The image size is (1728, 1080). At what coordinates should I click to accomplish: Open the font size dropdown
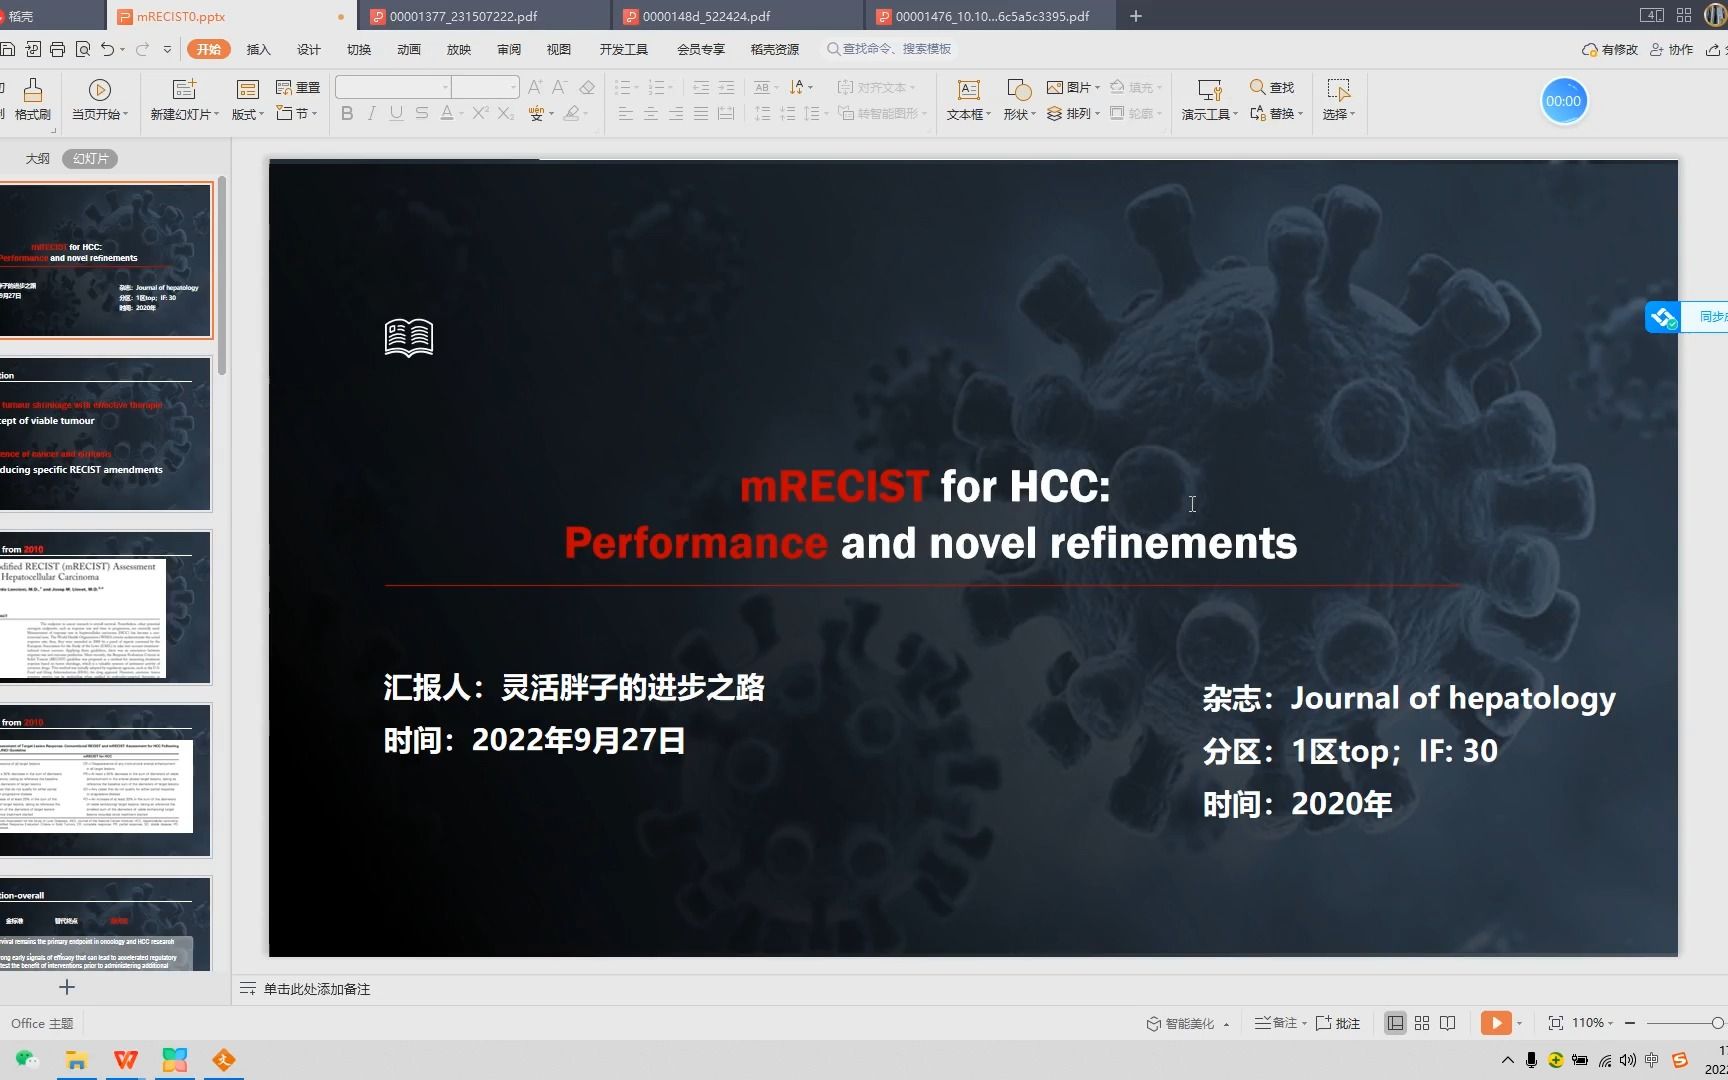tap(513, 88)
